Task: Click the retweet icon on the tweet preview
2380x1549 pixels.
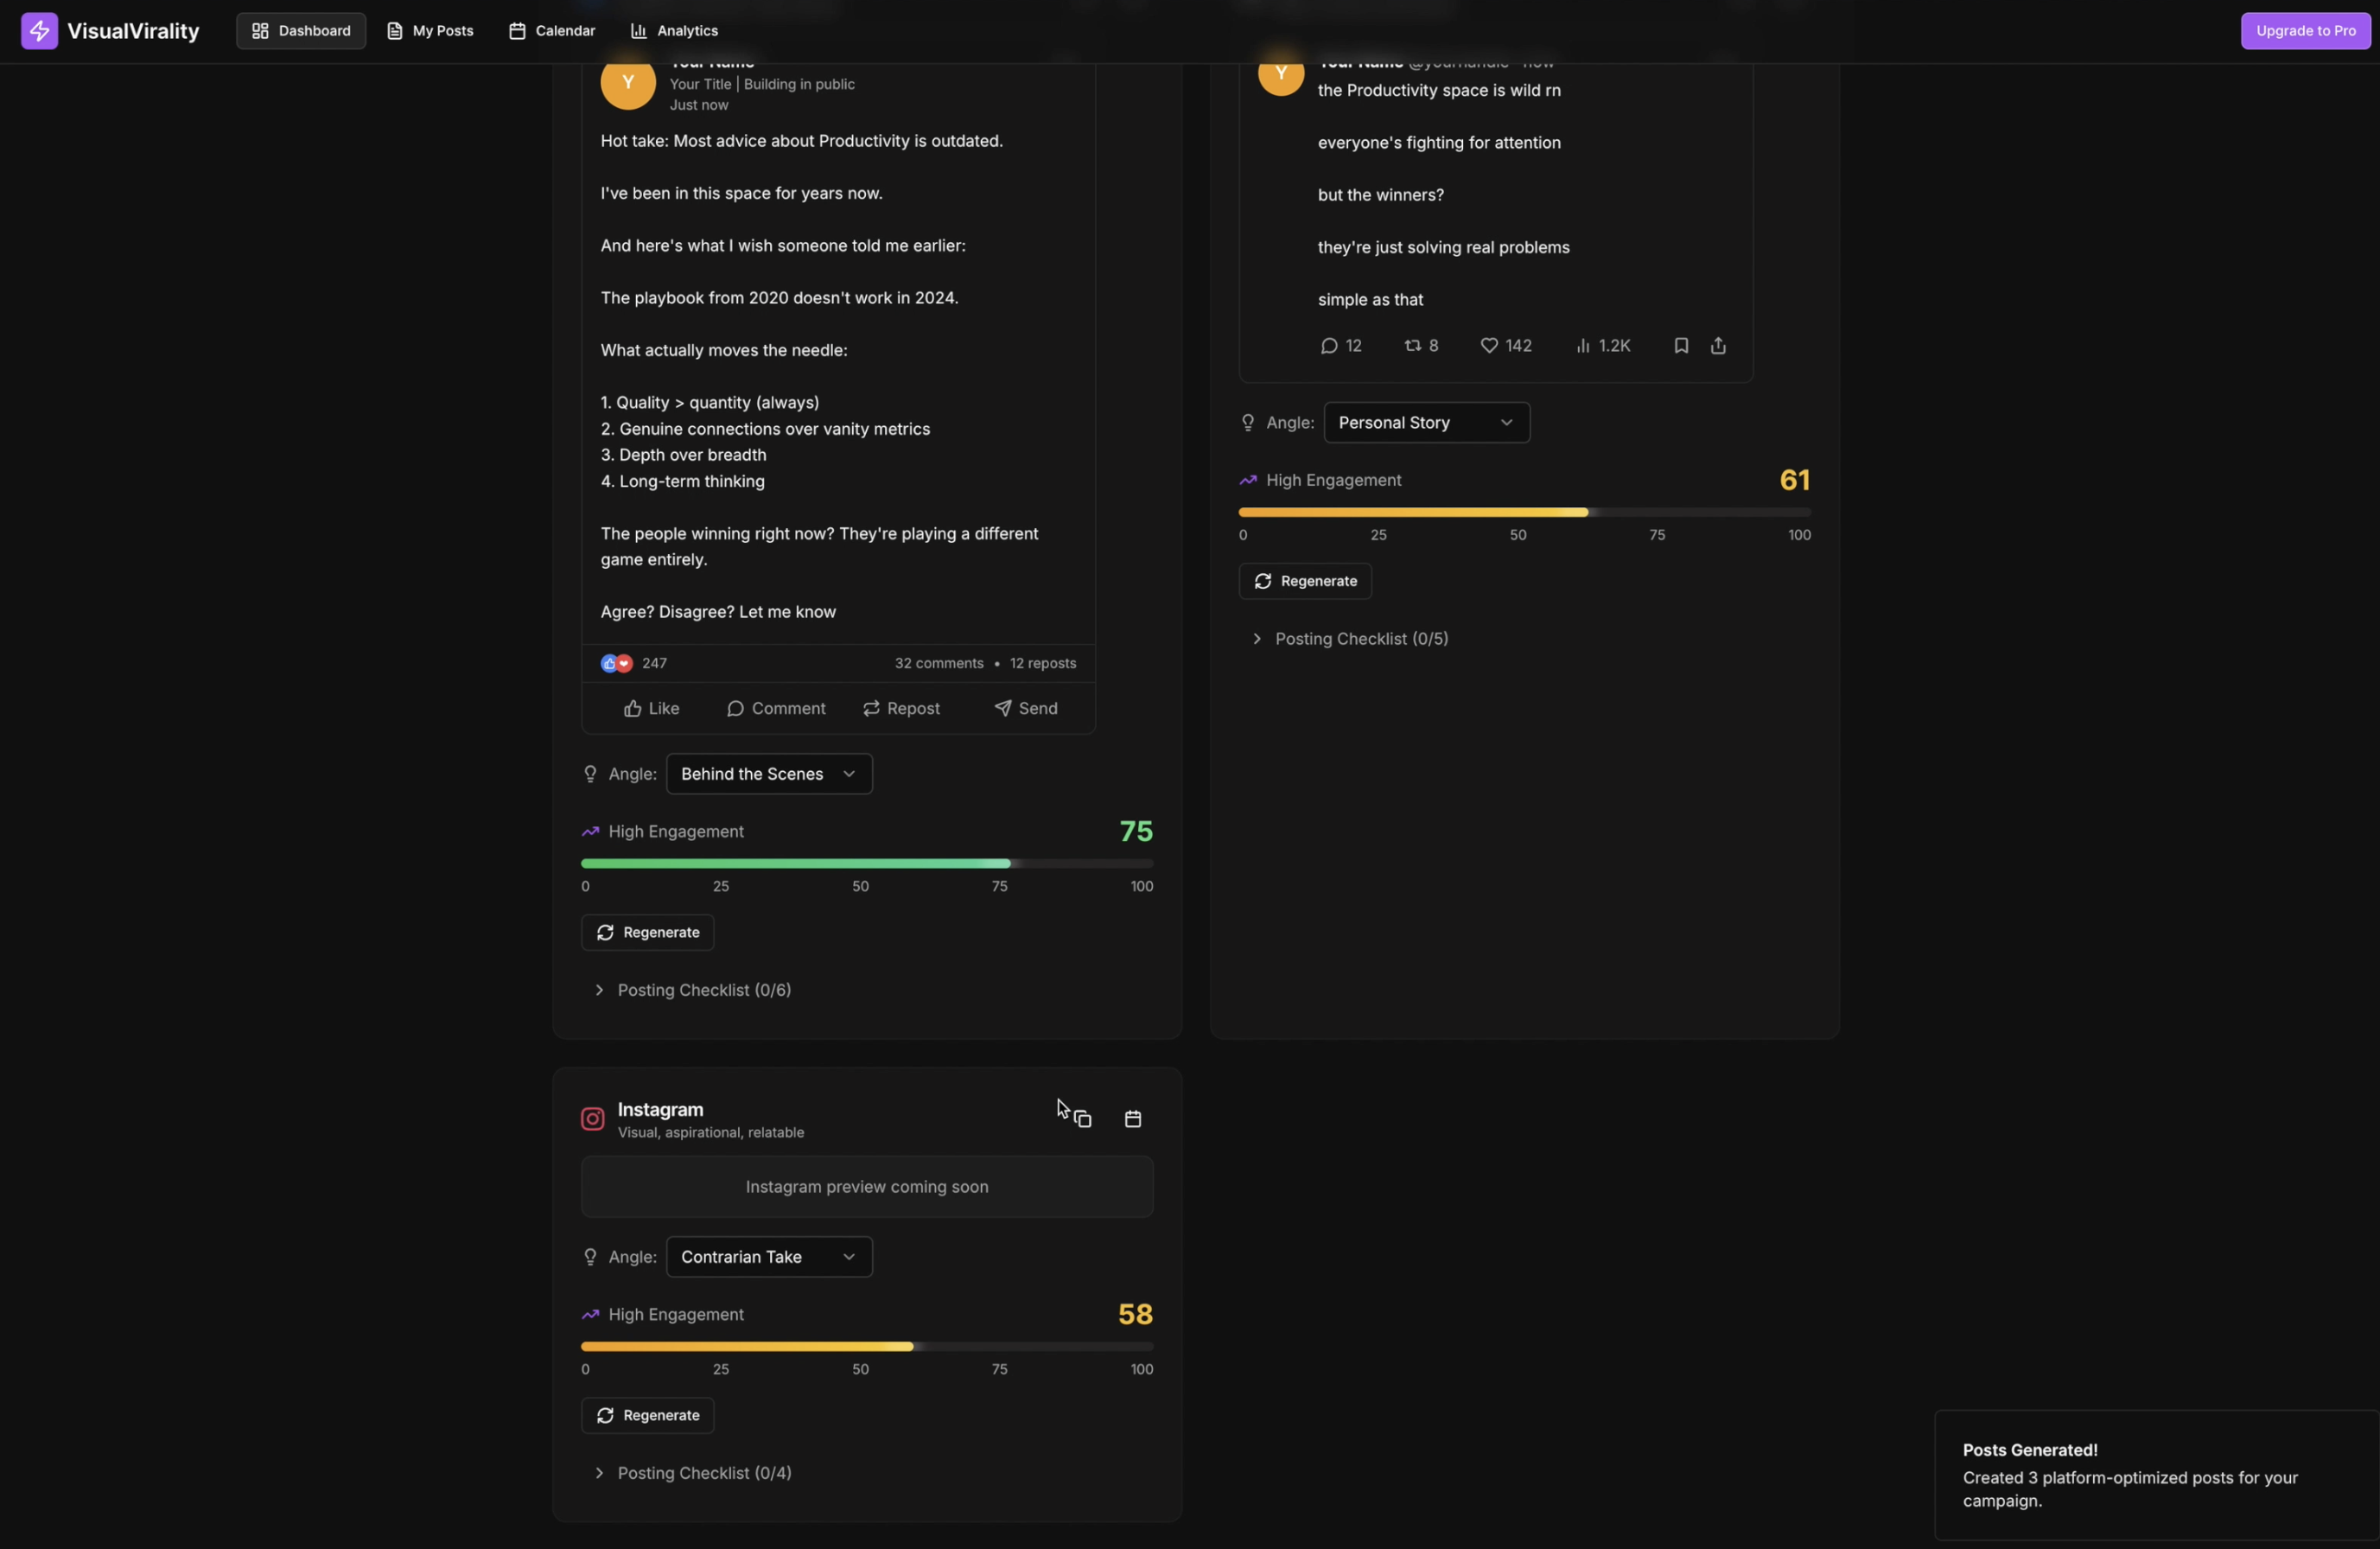Action: tap(1412, 346)
